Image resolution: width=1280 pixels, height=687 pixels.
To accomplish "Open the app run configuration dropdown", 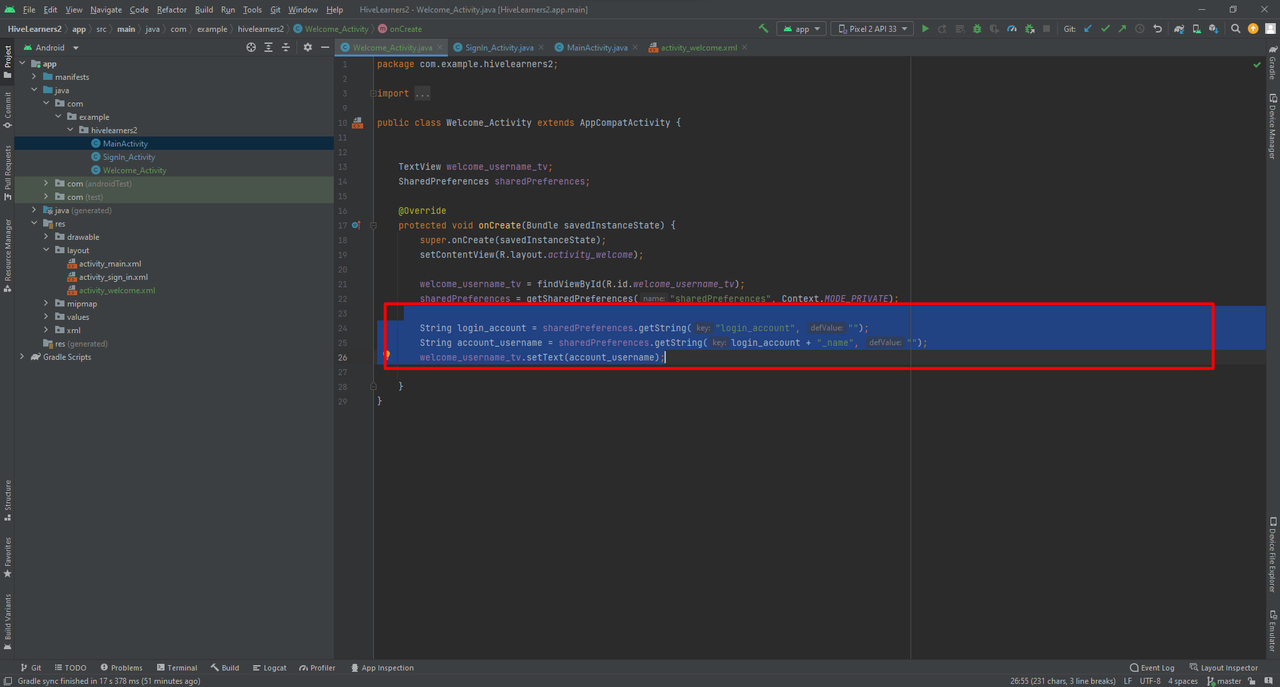I will coord(802,29).
